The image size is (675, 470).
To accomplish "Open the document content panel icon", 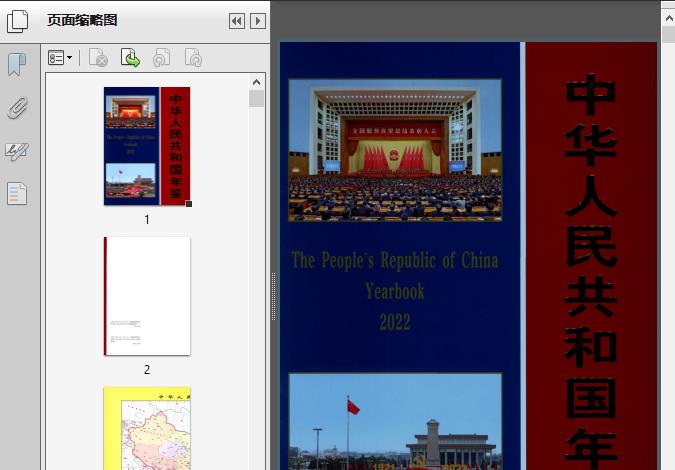I will pos(17,194).
